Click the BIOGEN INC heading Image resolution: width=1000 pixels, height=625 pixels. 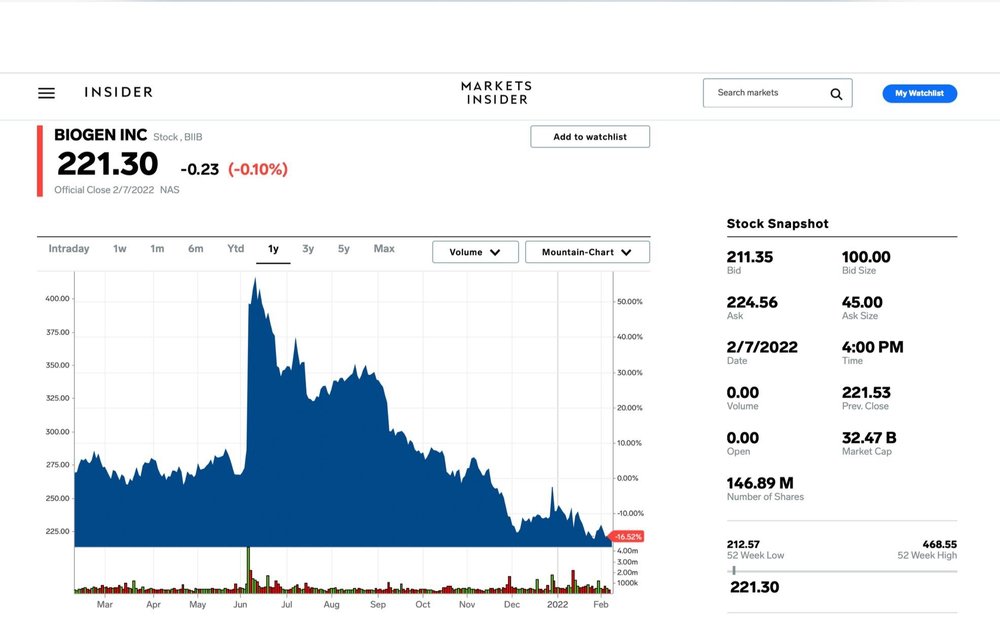pyautogui.click(x=100, y=135)
